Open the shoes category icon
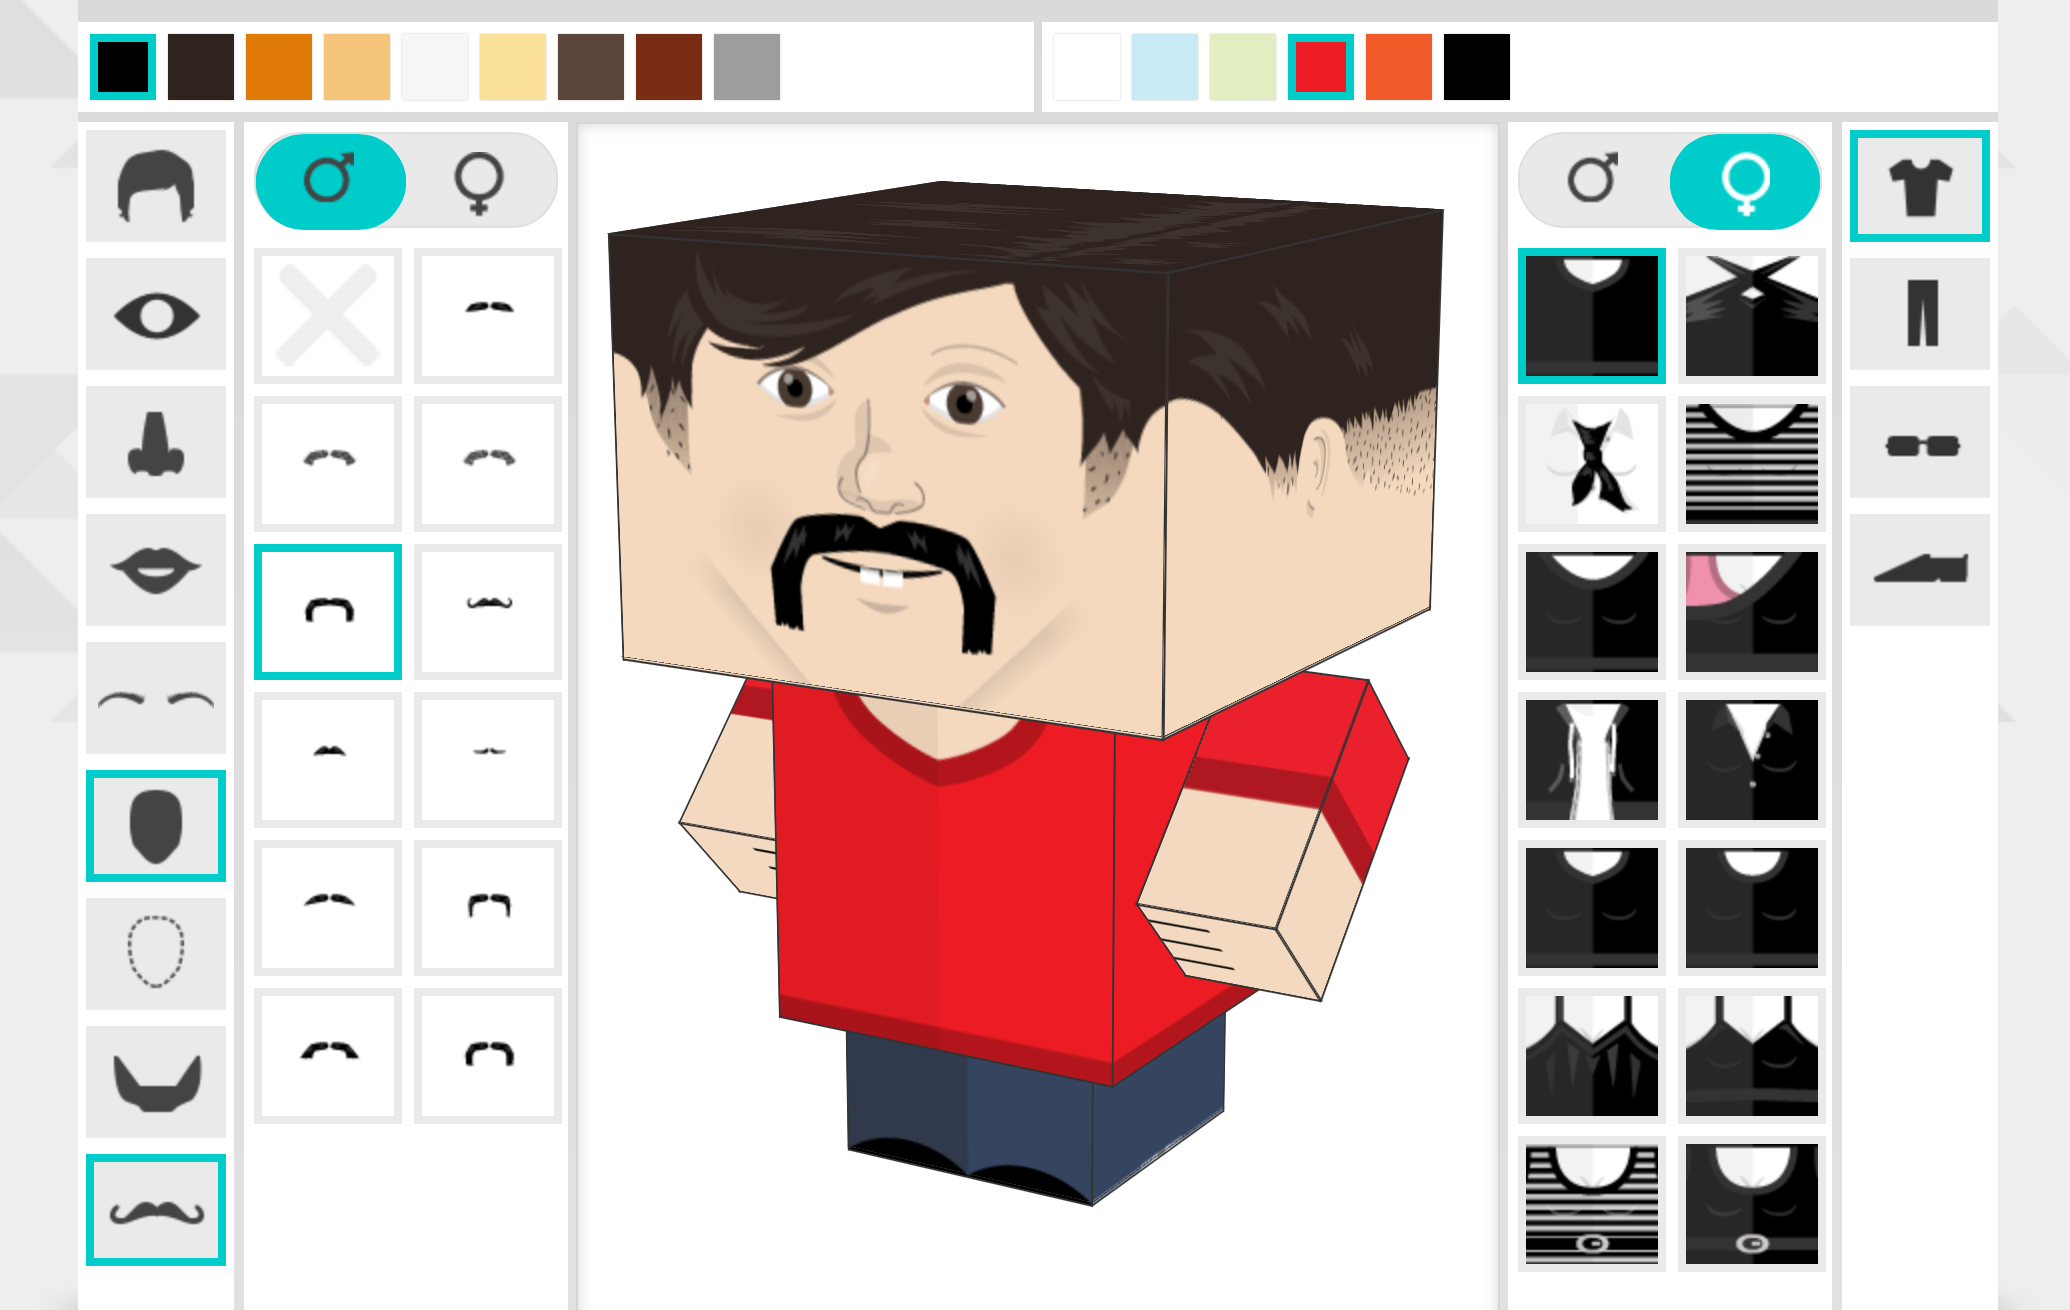This screenshot has height=1310, width=2070. (x=1920, y=570)
